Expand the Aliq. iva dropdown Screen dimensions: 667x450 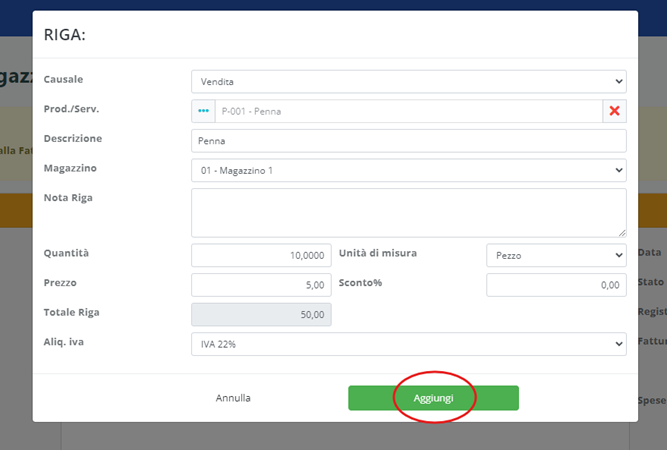click(x=408, y=344)
